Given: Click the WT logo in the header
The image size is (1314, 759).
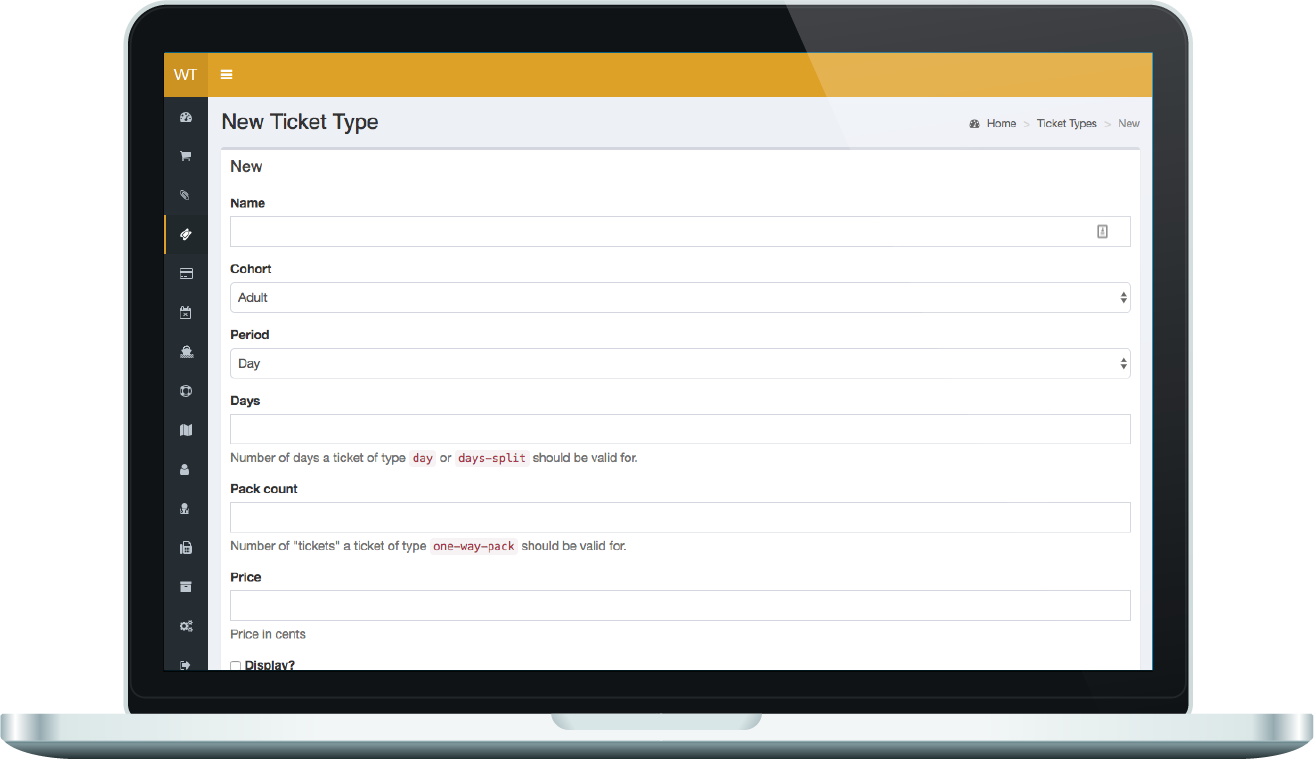Looking at the screenshot, I should click(185, 75).
